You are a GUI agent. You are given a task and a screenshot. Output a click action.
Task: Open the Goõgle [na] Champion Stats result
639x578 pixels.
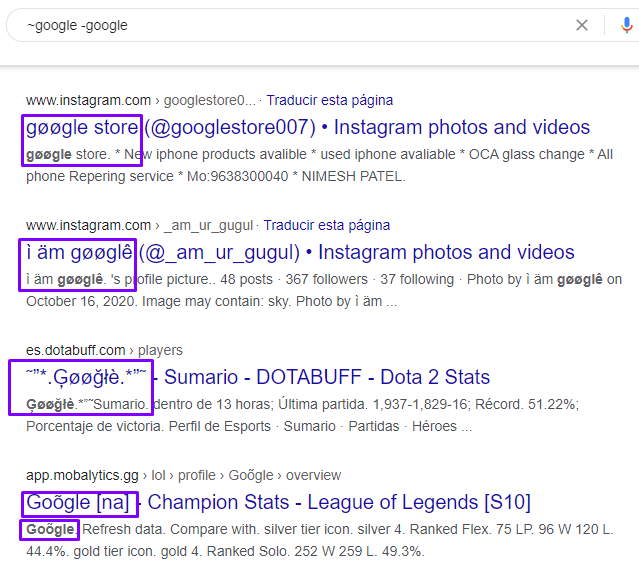tap(278, 502)
